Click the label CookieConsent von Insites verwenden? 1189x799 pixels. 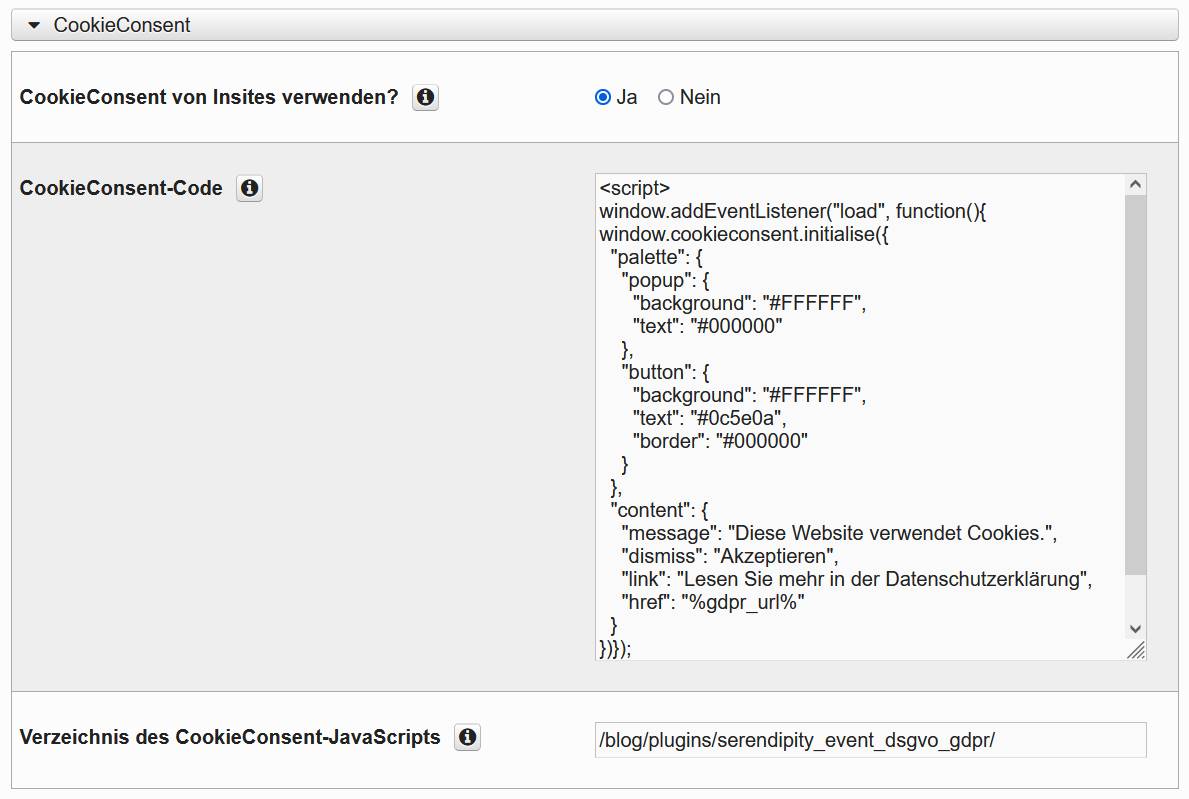(x=209, y=97)
